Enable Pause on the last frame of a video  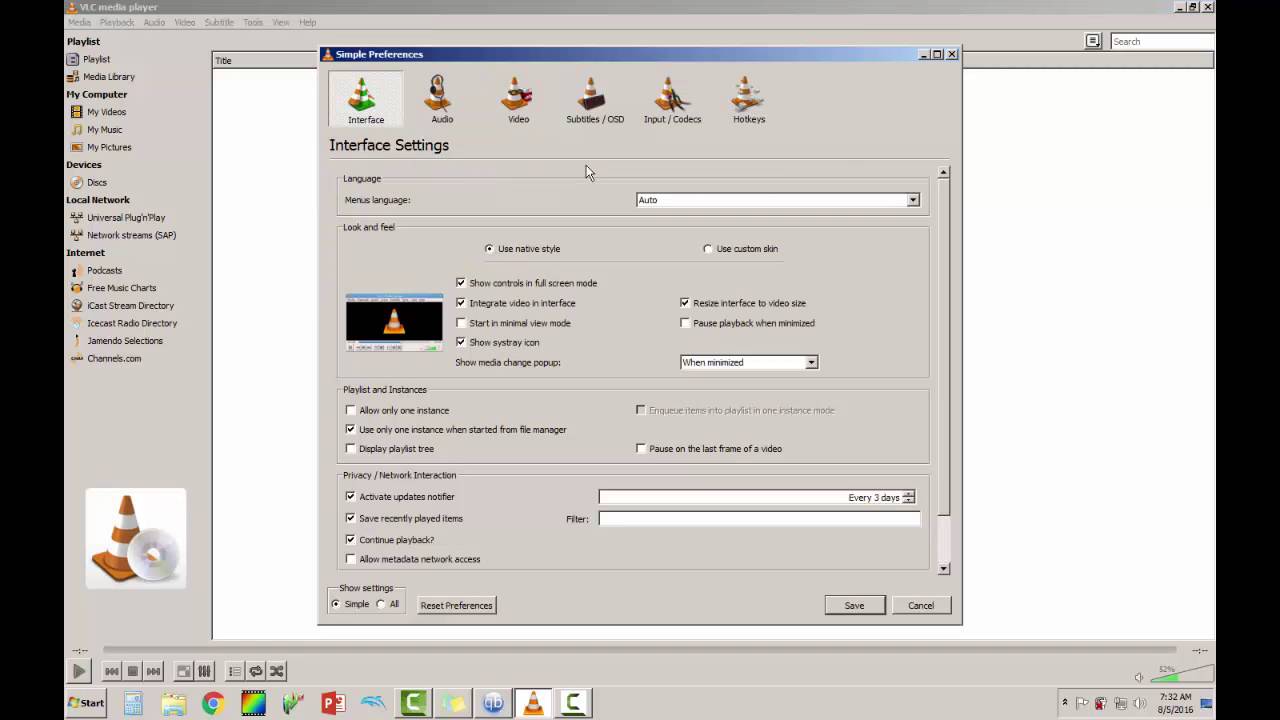641,449
